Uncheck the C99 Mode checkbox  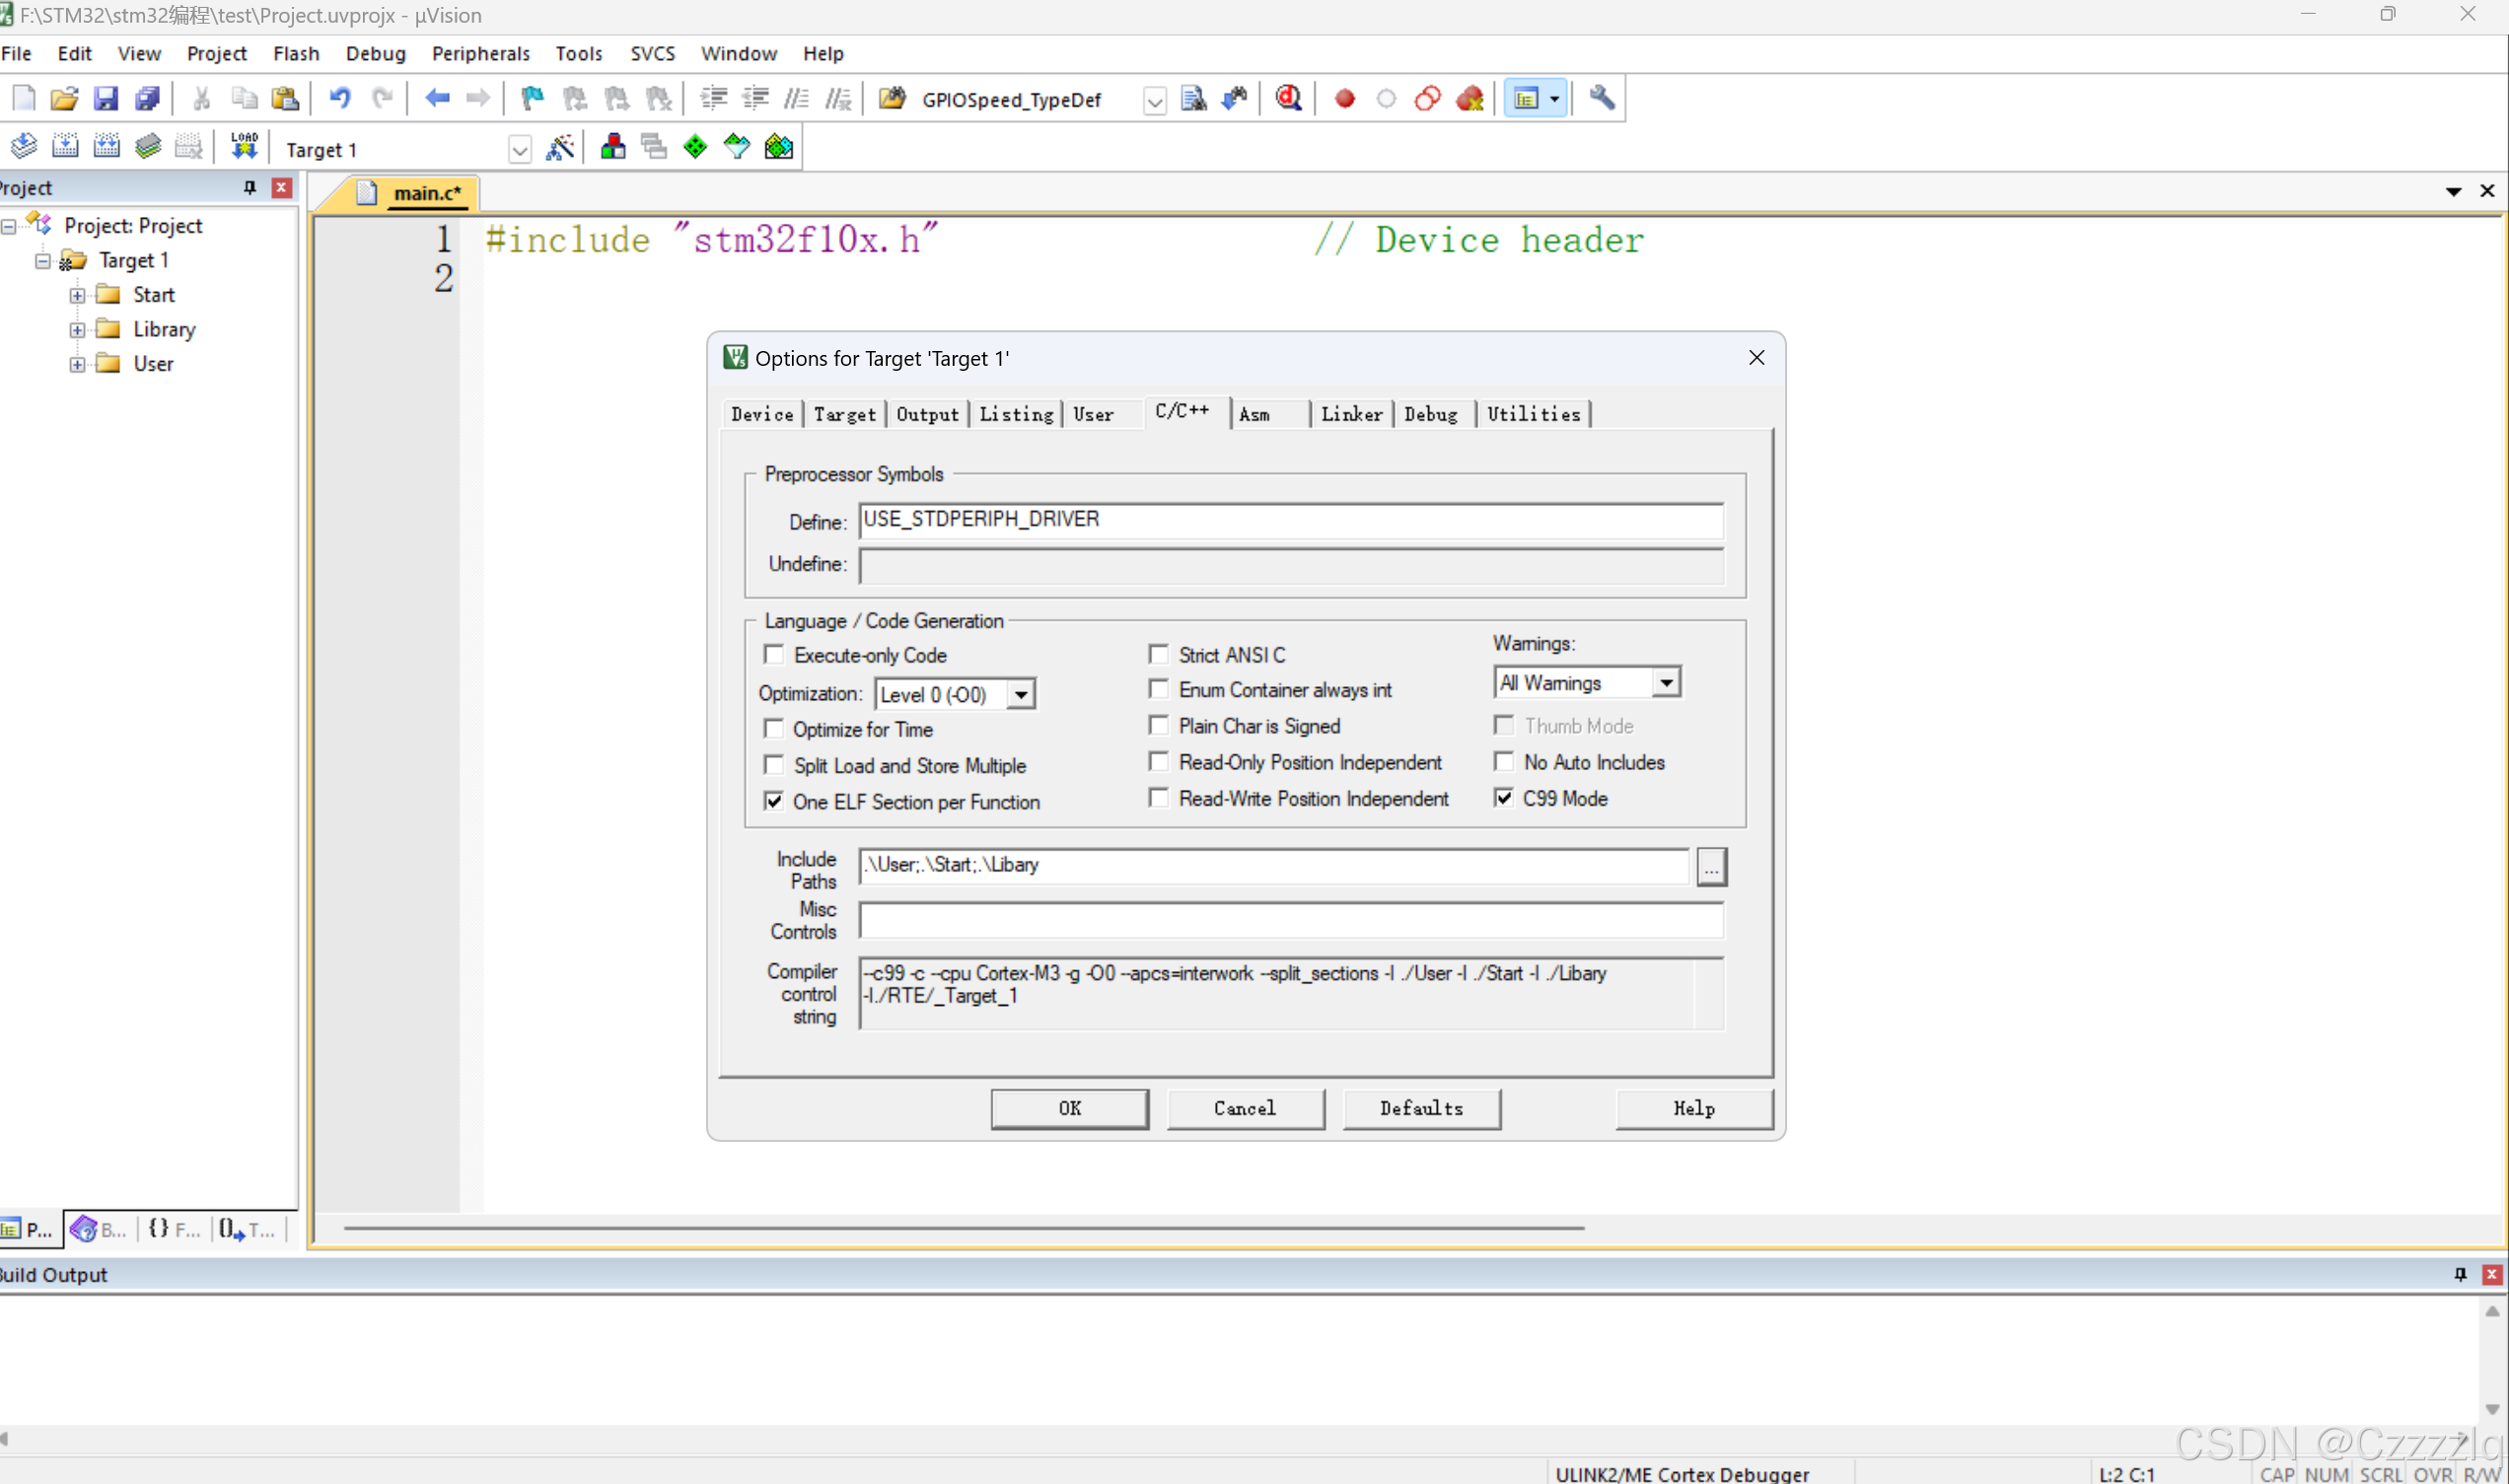pos(1503,798)
